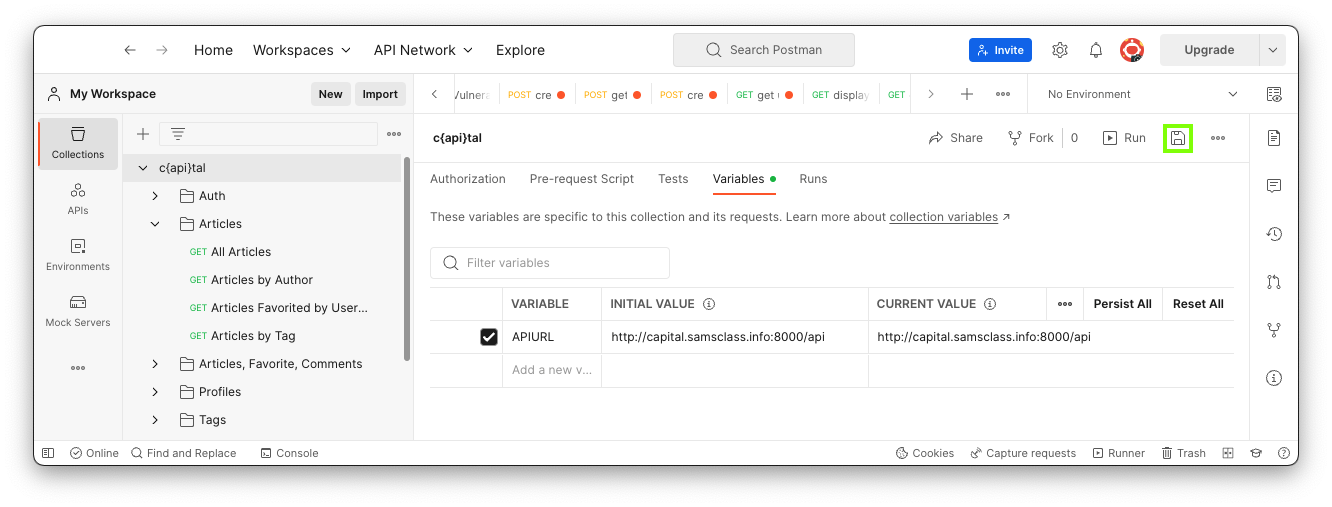Open the collection info icon

coord(1274,378)
